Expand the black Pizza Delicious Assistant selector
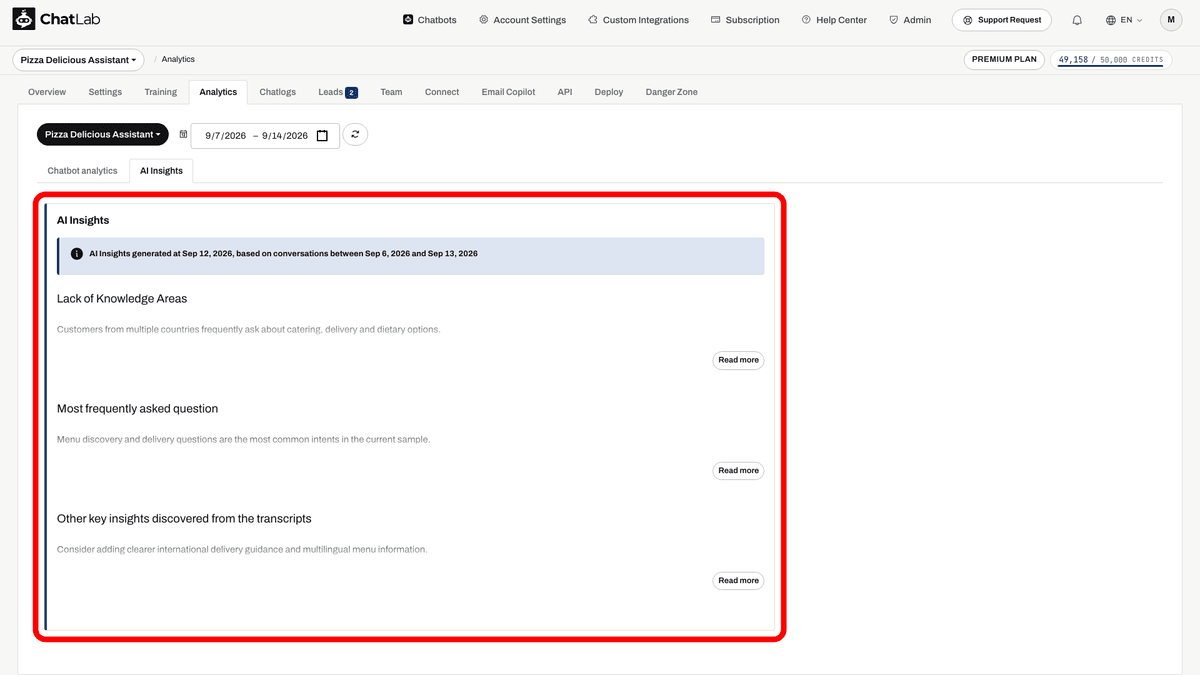Screen dimensions: 1200x675 pyautogui.click(x=102, y=134)
